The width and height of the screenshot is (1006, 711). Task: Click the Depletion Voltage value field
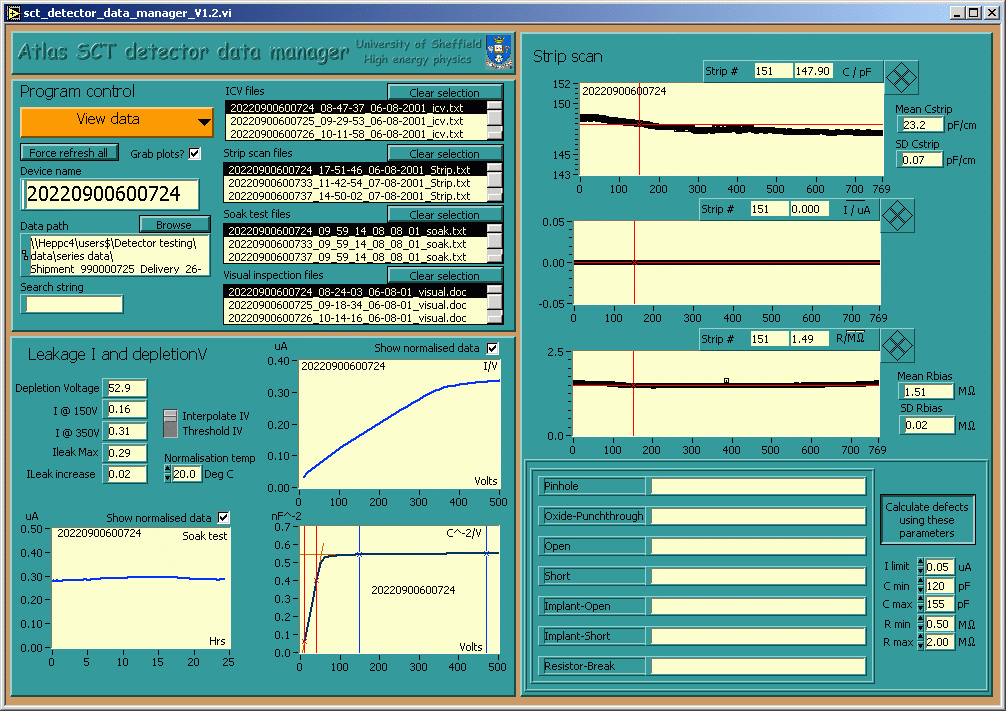click(x=126, y=388)
